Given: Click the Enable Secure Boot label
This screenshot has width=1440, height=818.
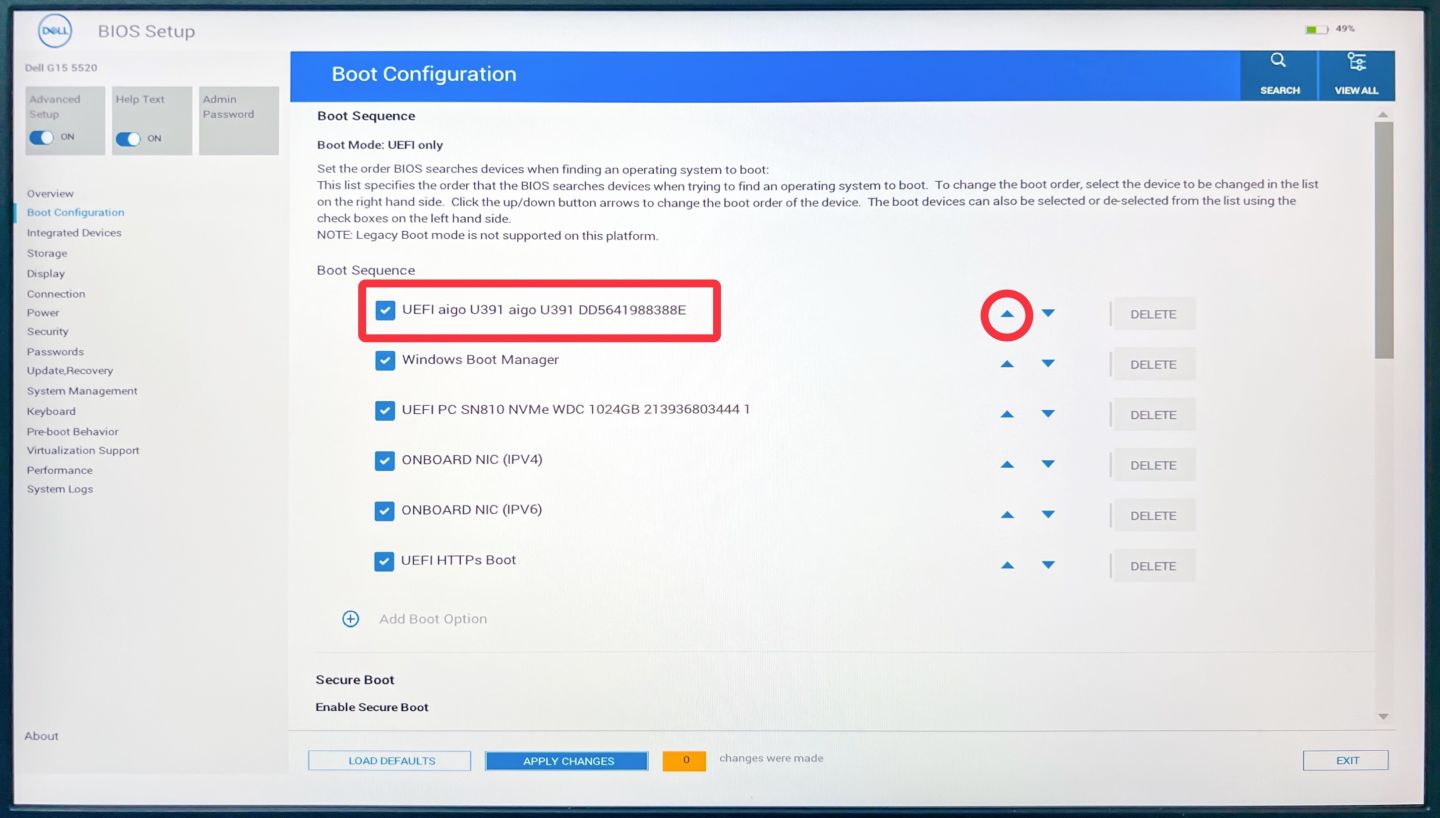Looking at the screenshot, I should [x=372, y=707].
